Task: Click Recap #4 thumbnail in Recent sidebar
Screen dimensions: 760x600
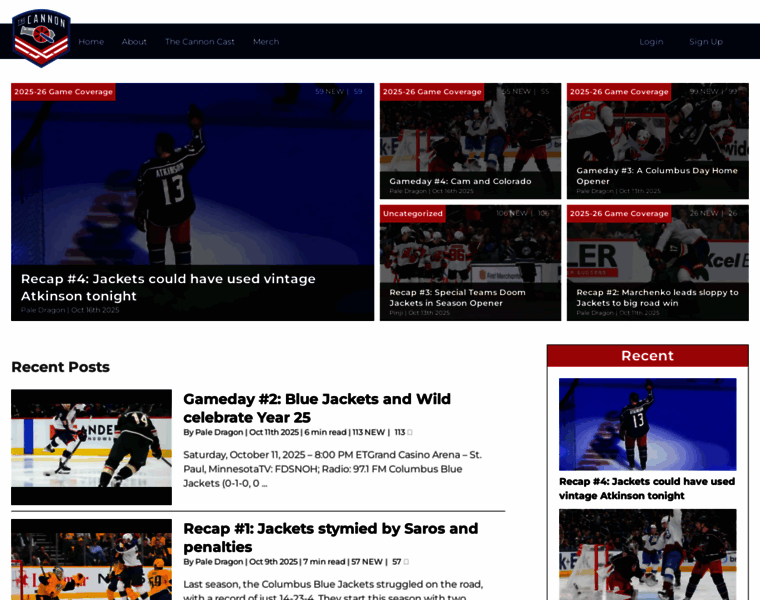Action: [647, 424]
